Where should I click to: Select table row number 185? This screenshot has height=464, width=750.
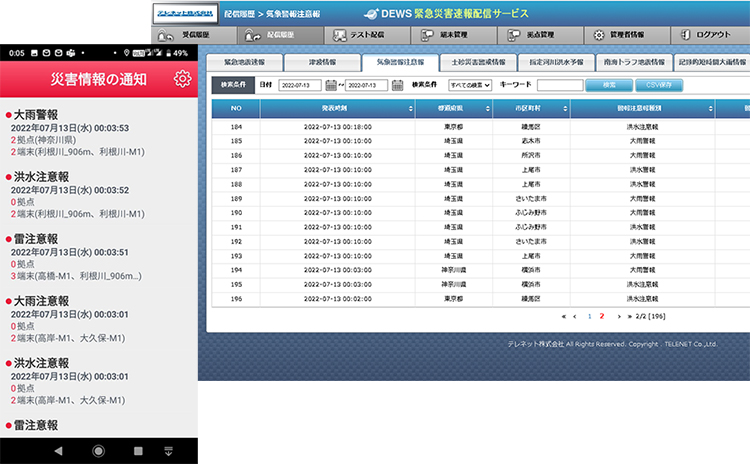[x=481, y=141]
